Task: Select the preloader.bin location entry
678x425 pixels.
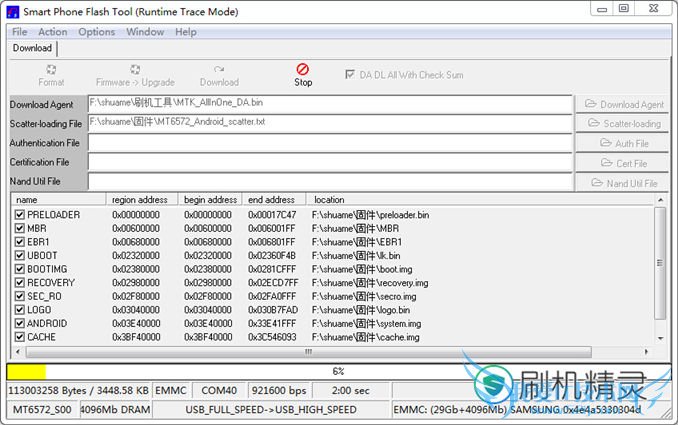Action: 371,215
